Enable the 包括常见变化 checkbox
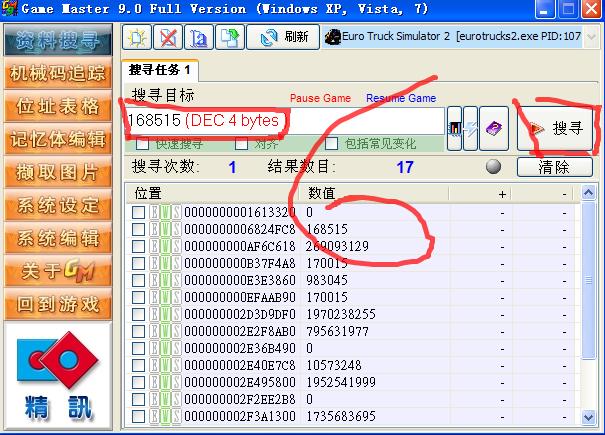The height and width of the screenshot is (435, 605). [x=331, y=144]
